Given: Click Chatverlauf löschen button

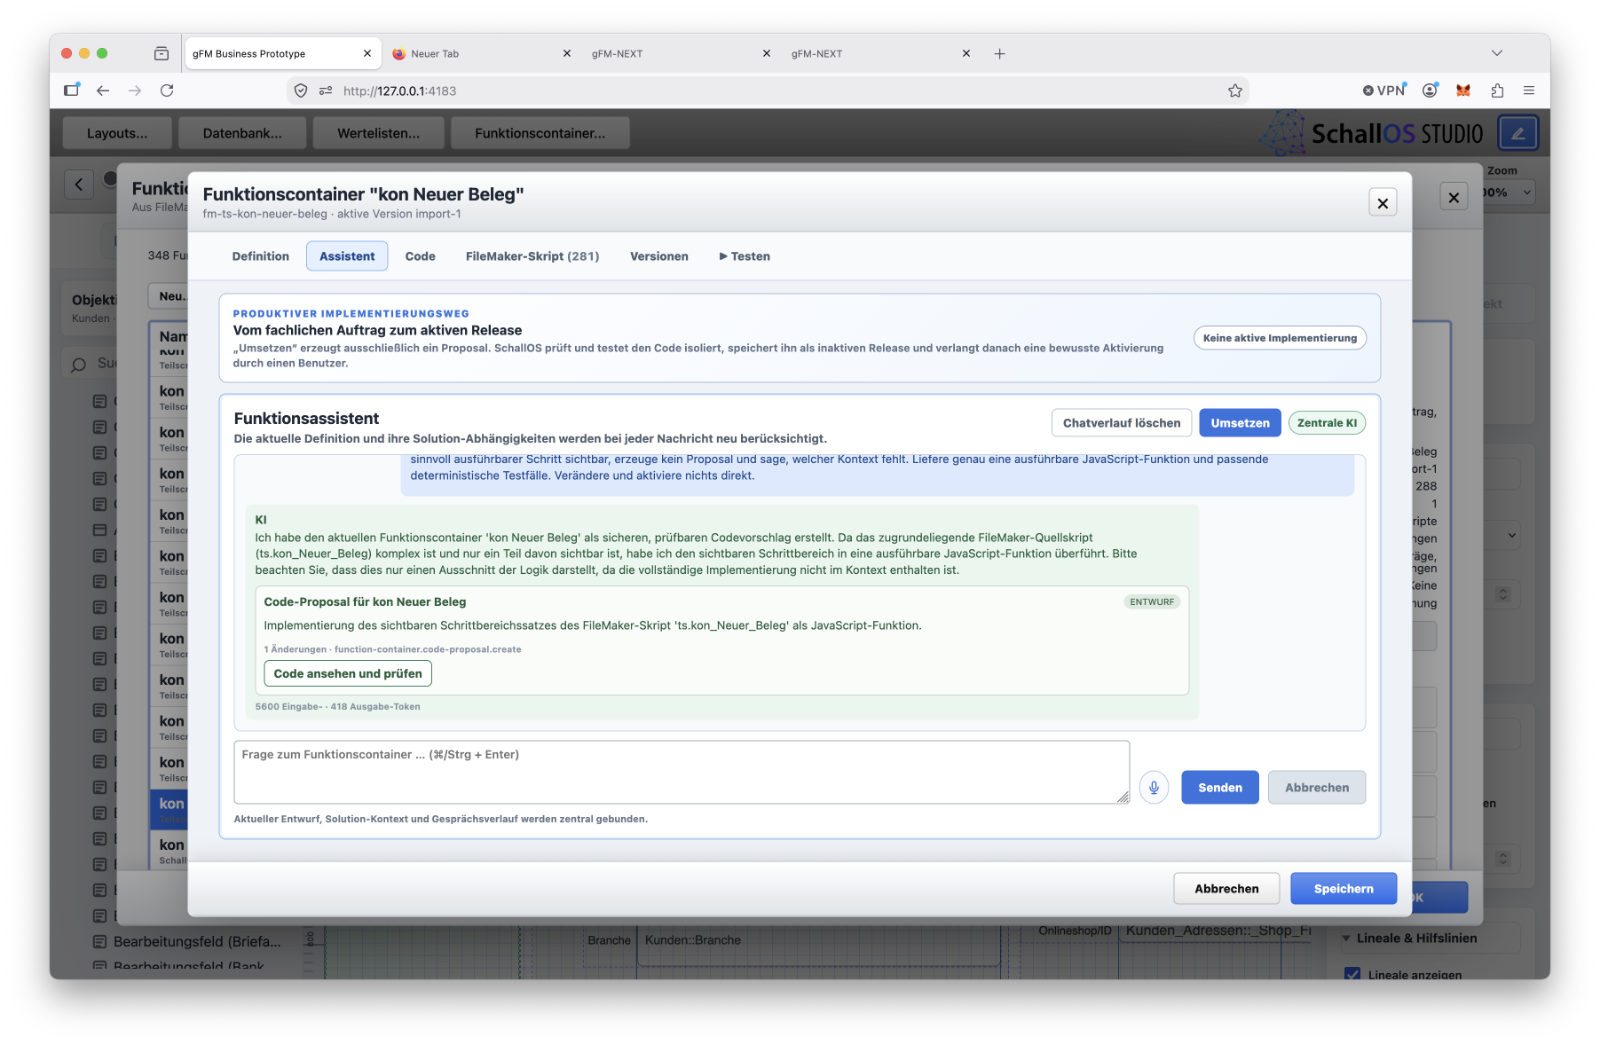Looking at the screenshot, I should point(1121,423).
